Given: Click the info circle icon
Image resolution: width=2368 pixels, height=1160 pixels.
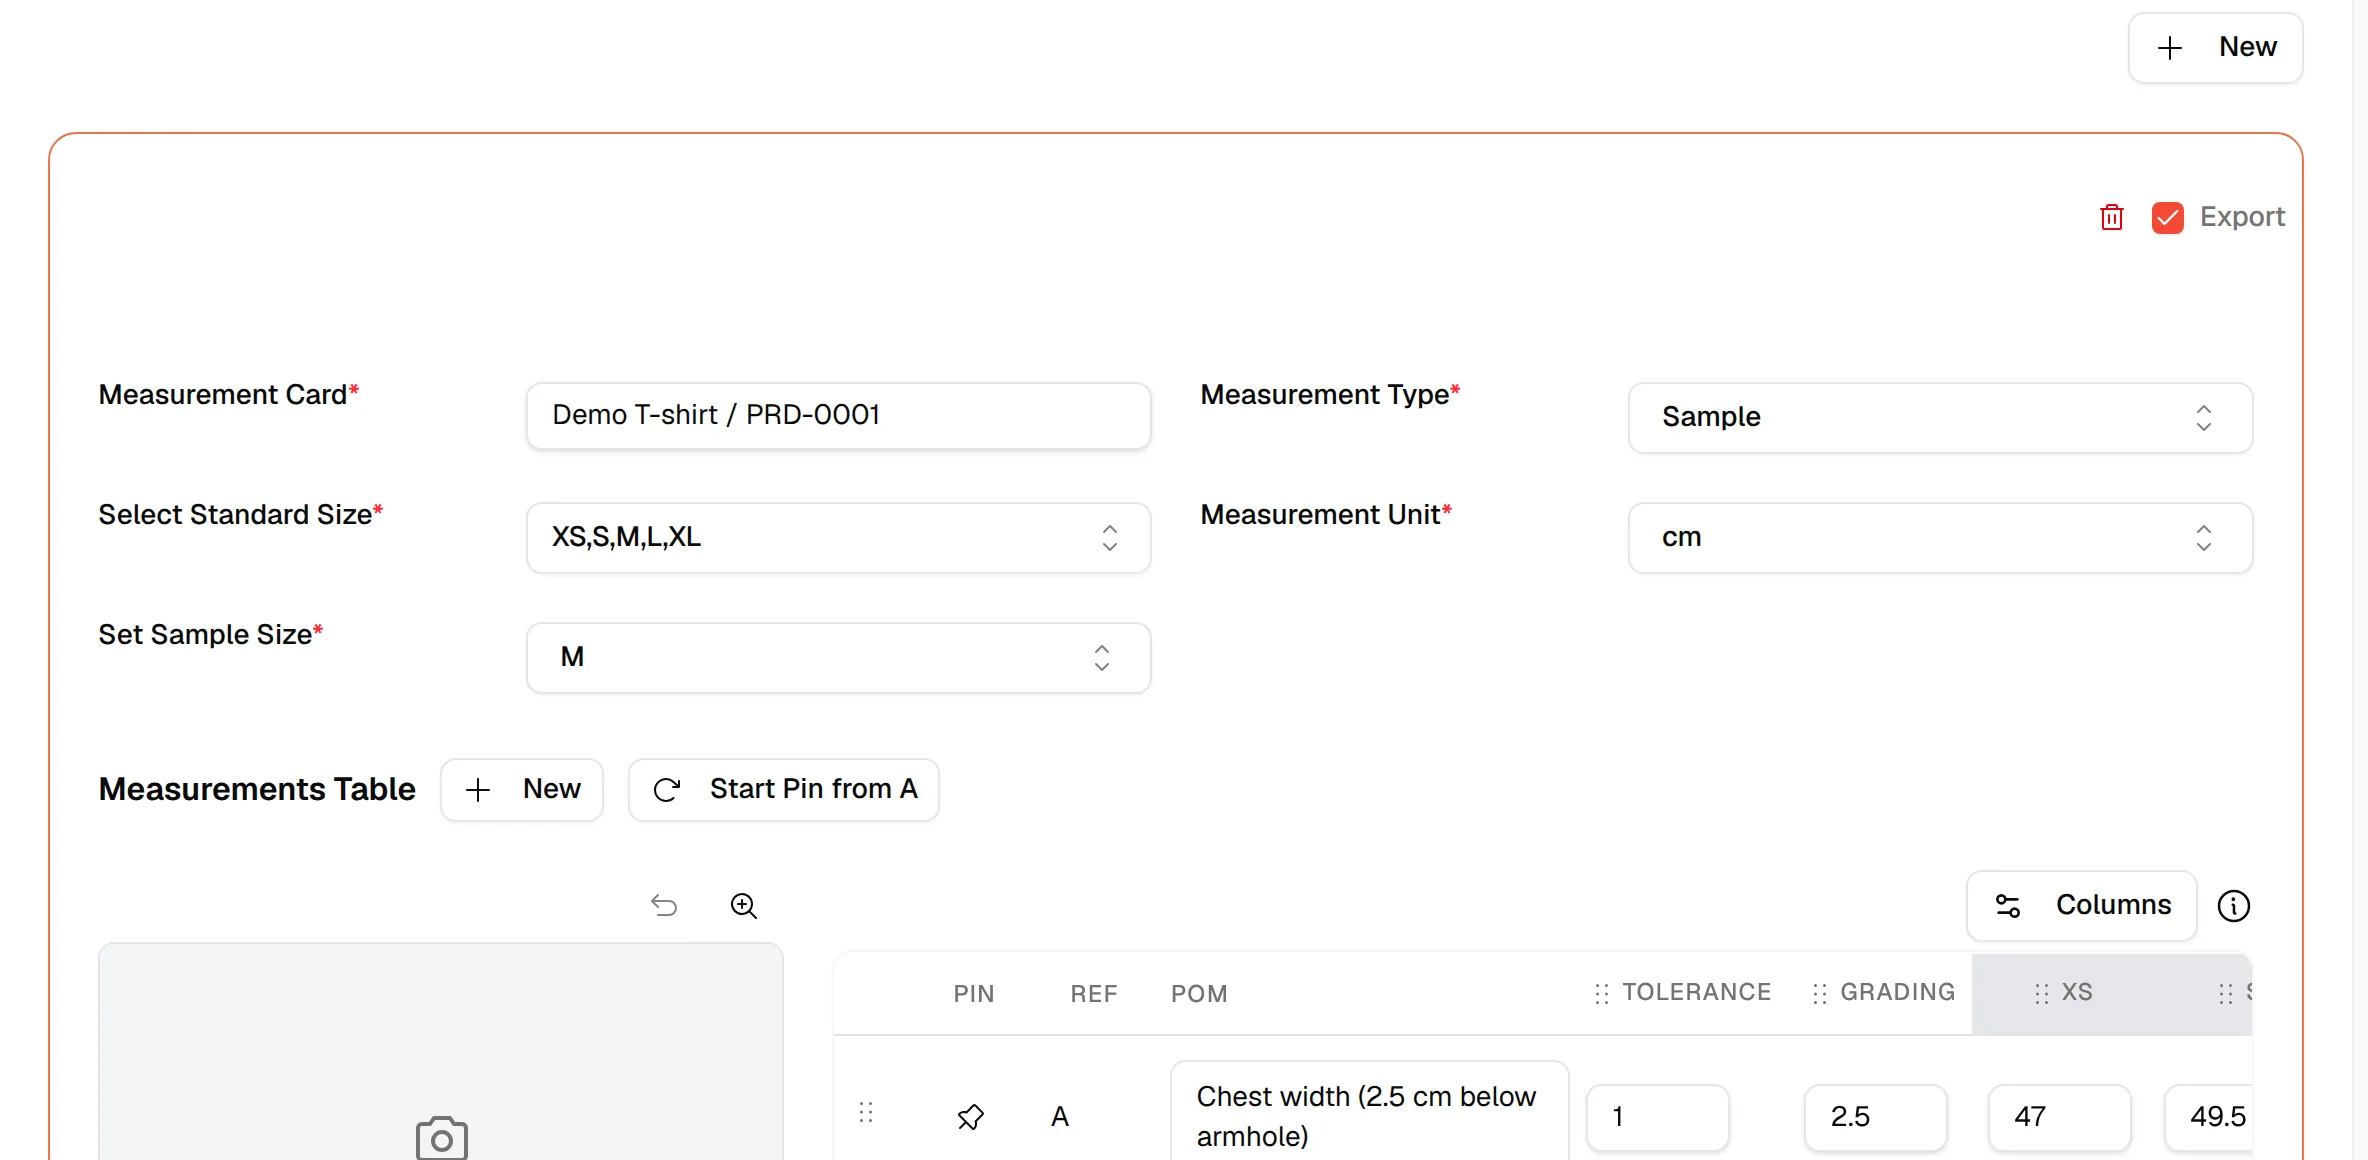Looking at the screenshot, I should pos(2233,905).
